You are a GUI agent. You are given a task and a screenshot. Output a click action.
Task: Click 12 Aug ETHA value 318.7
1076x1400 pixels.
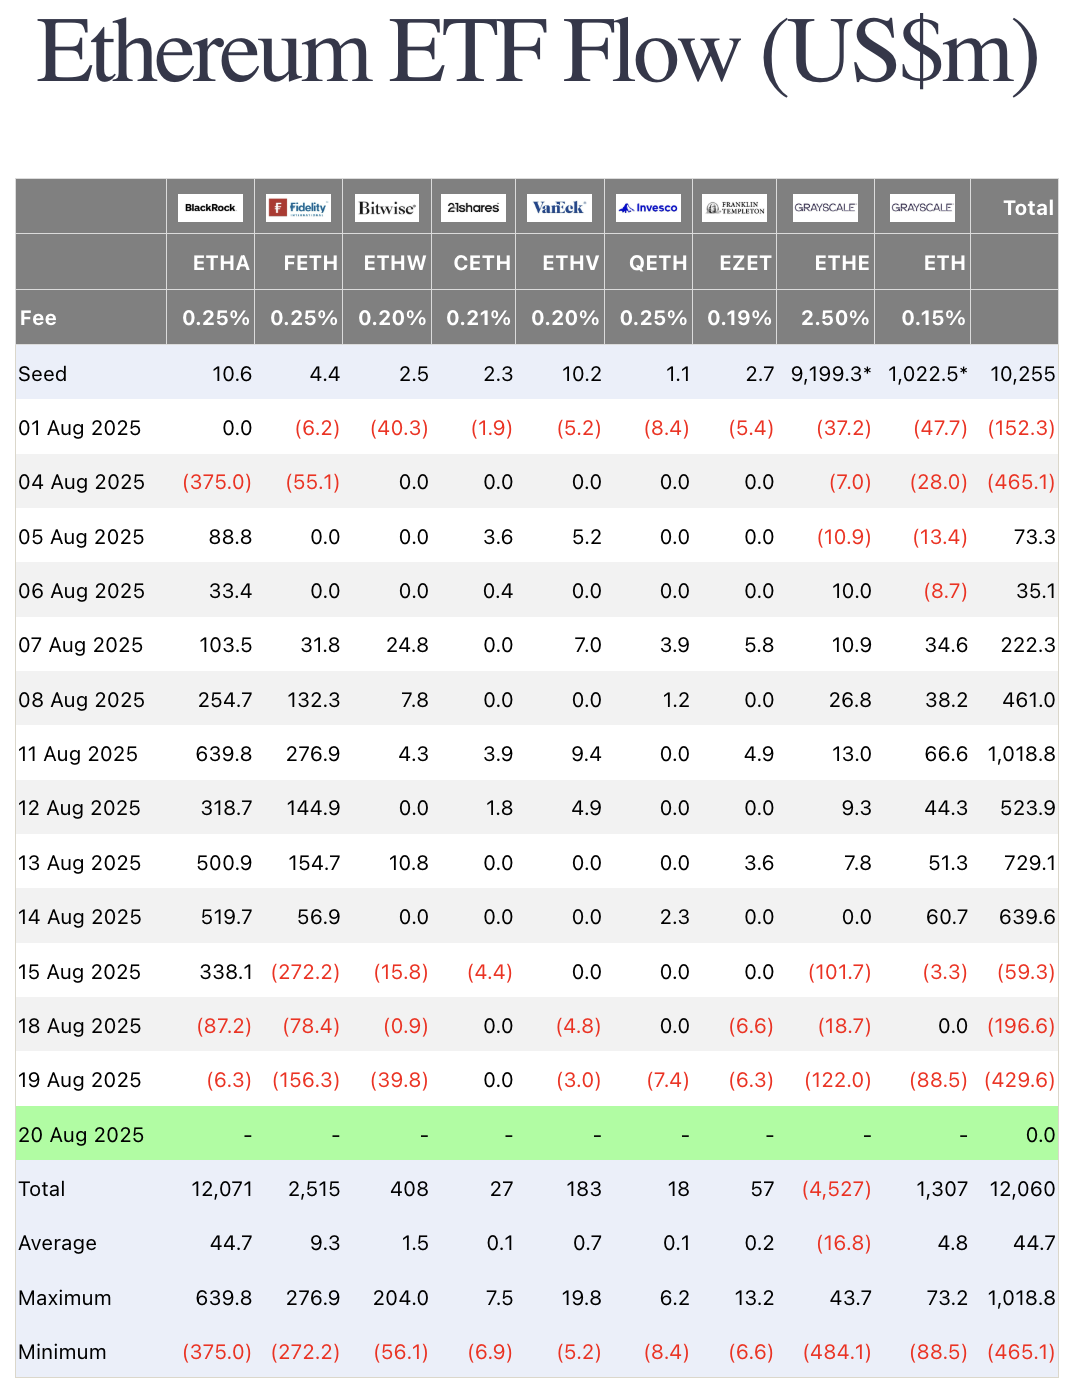point(226,808)
